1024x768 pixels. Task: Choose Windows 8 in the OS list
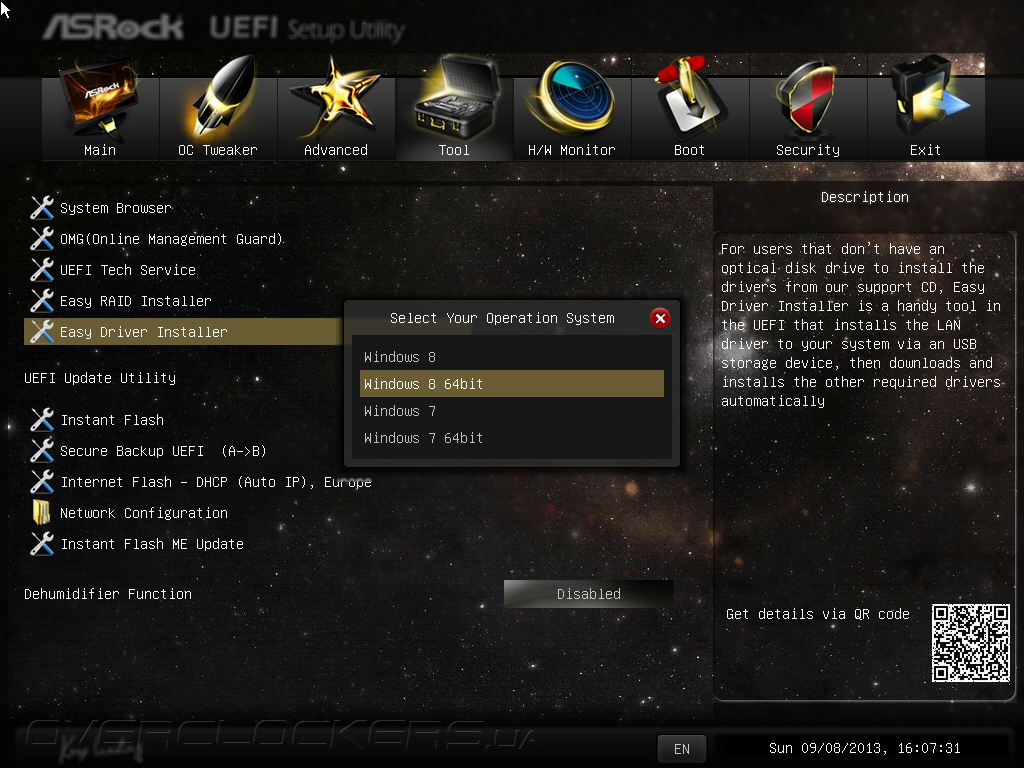pyautogui.click(x=511, y=357)
